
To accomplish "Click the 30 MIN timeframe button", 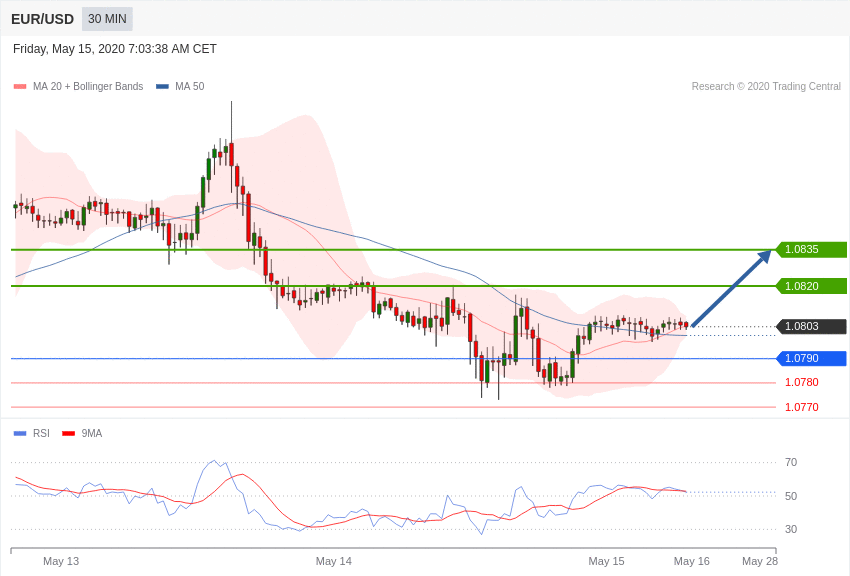I will [107, 19].
